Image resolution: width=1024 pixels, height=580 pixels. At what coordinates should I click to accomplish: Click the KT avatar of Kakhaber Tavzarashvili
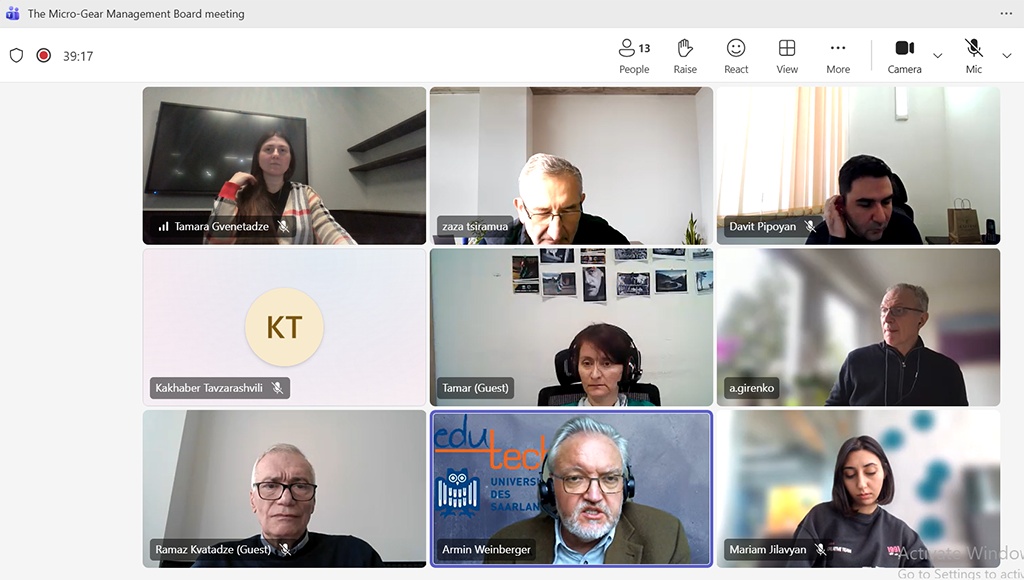tap(284, 327)
